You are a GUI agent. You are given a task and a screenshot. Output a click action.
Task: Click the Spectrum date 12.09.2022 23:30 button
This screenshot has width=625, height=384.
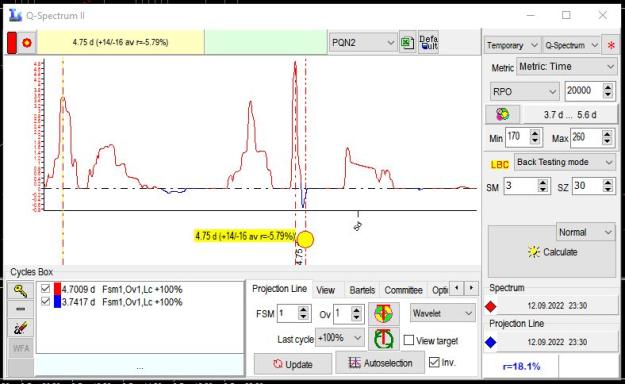click(x=557, y=306)
